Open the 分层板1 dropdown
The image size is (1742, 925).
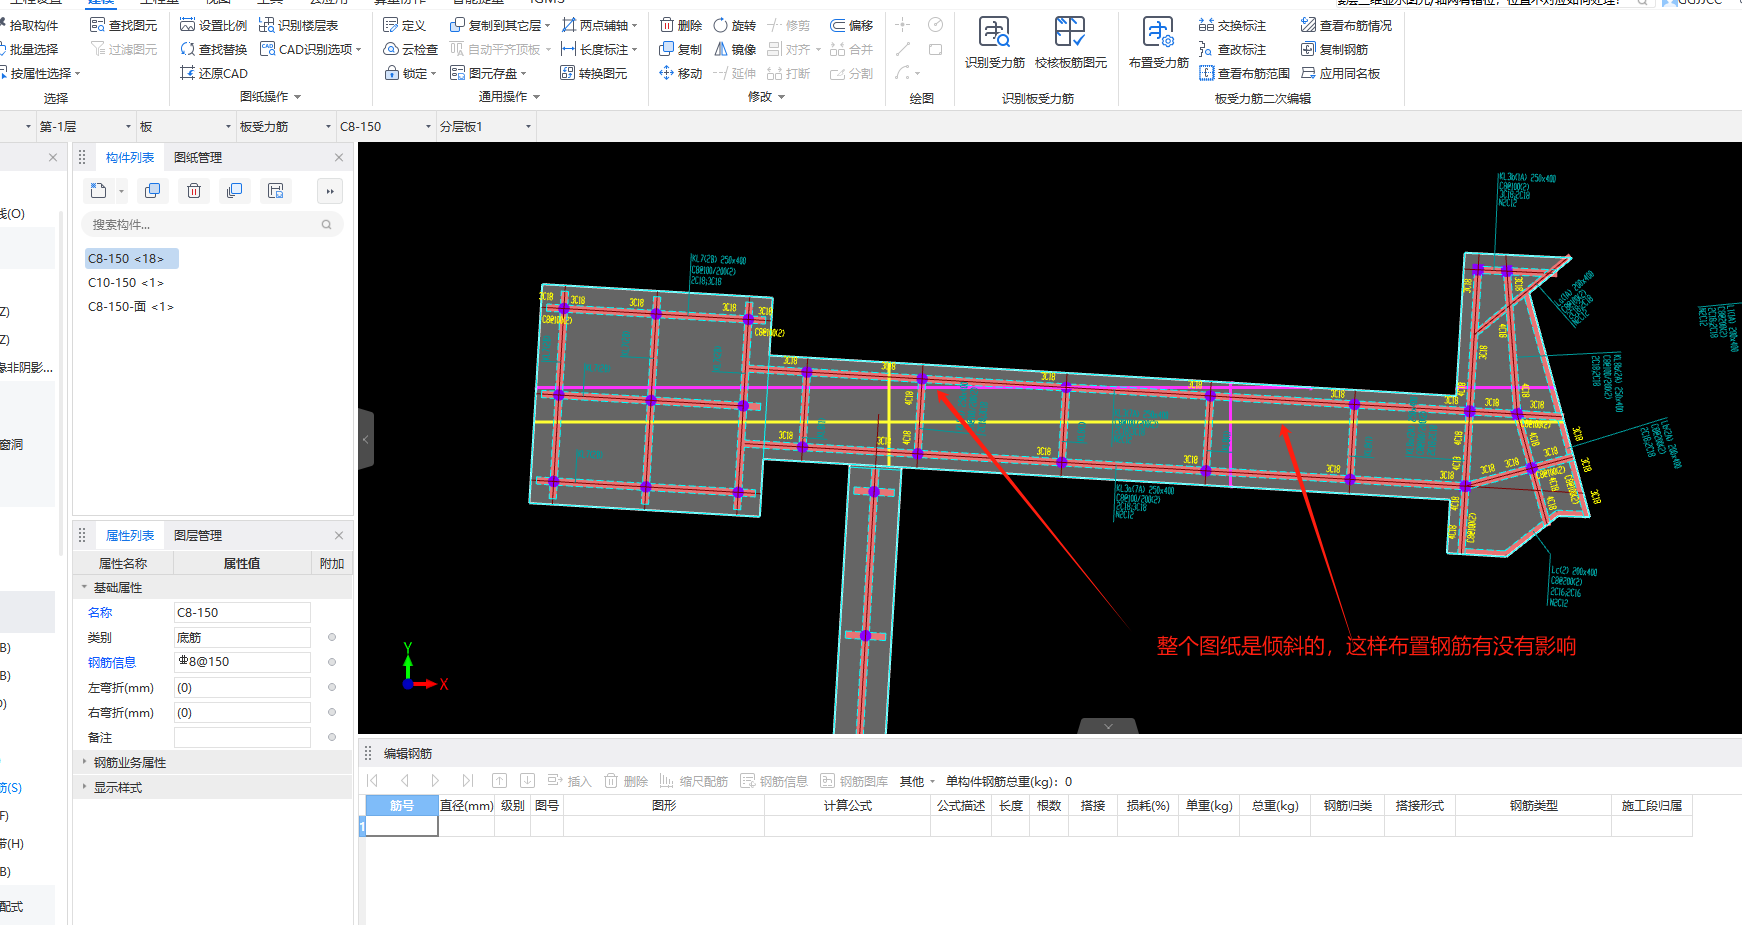487,127
